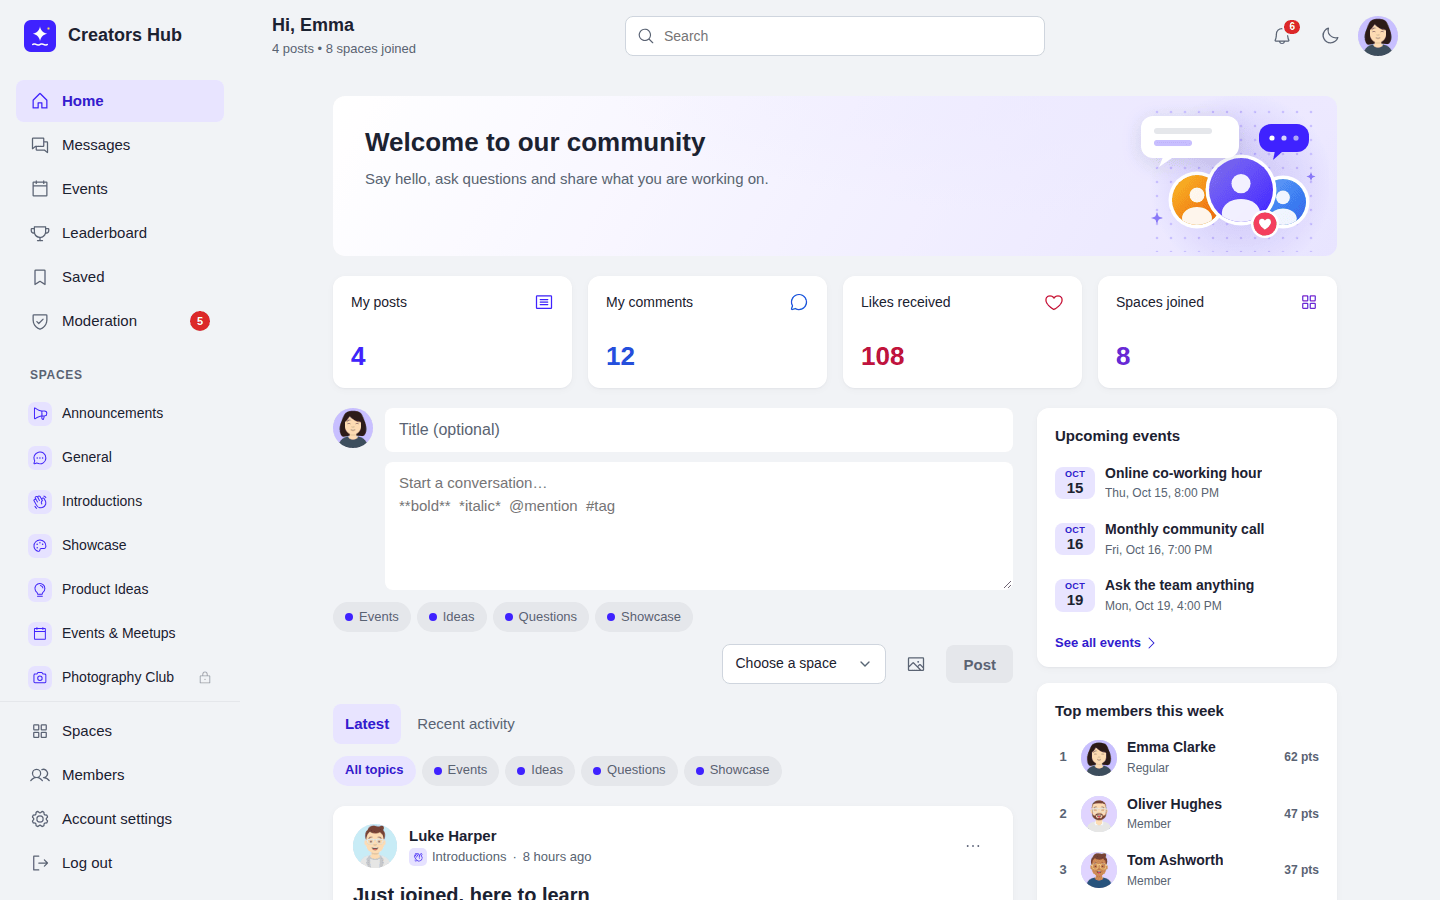Open notifications bell icon
1440x900 pixels.
1282,36
